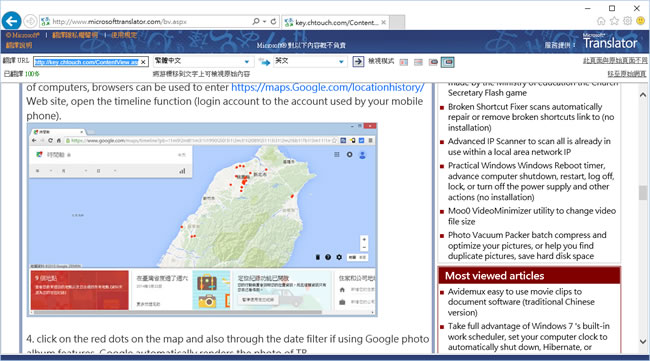Open Photo Vacuum Packer article link
This screenshot has width=650, height=361.
(527, 245)
